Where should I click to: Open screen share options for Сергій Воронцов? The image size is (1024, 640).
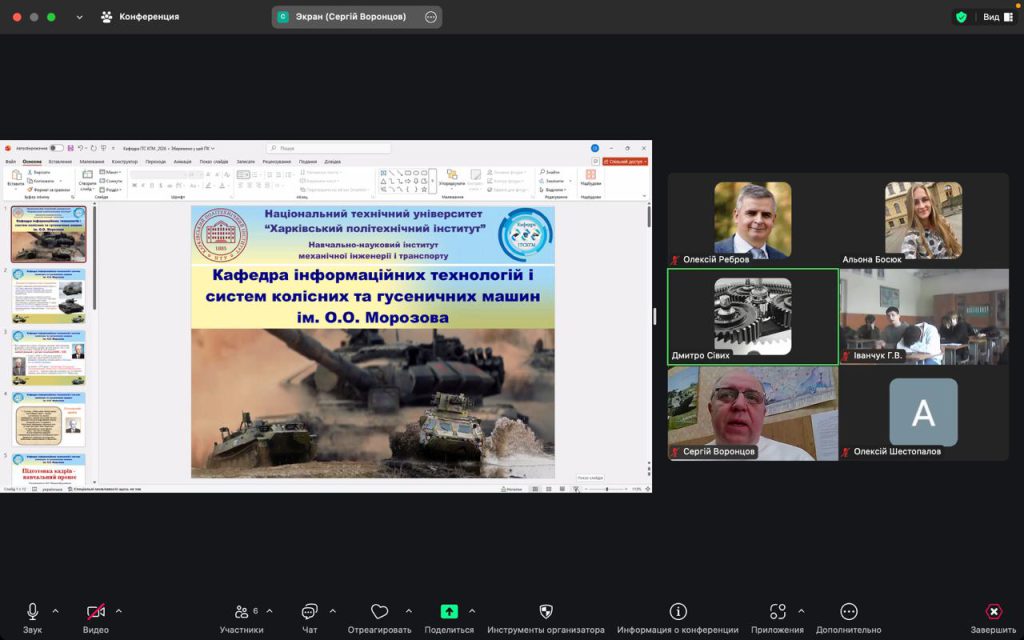point(431,17)
